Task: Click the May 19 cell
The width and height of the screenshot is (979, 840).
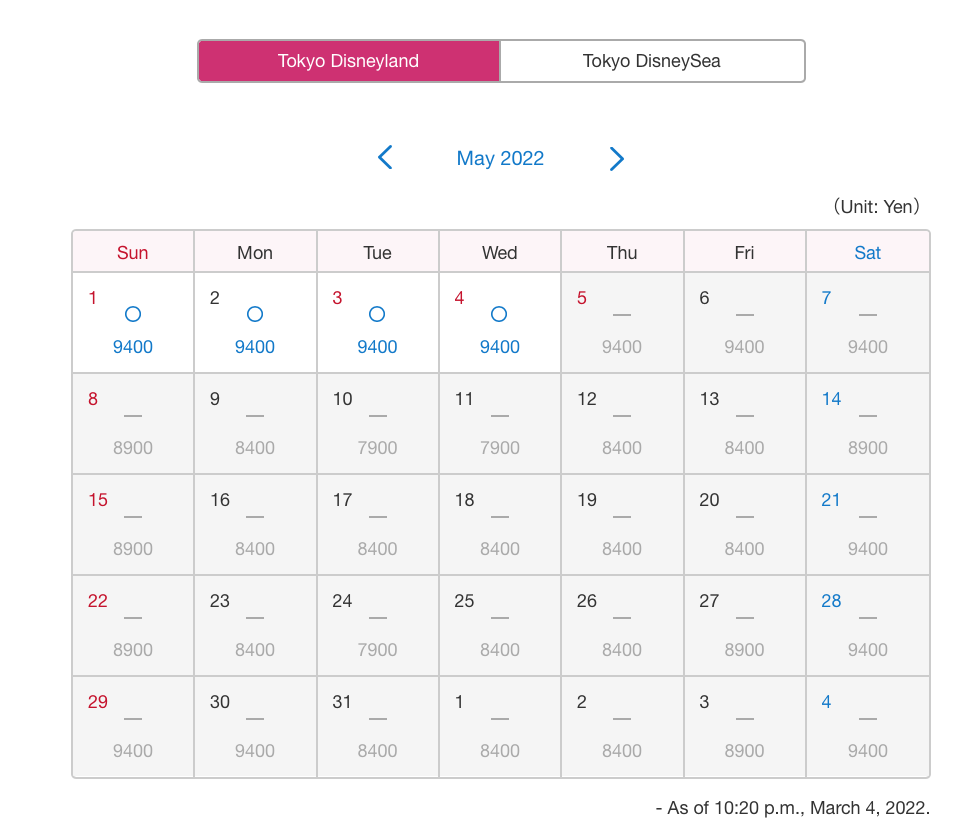Action: (622, 525)
